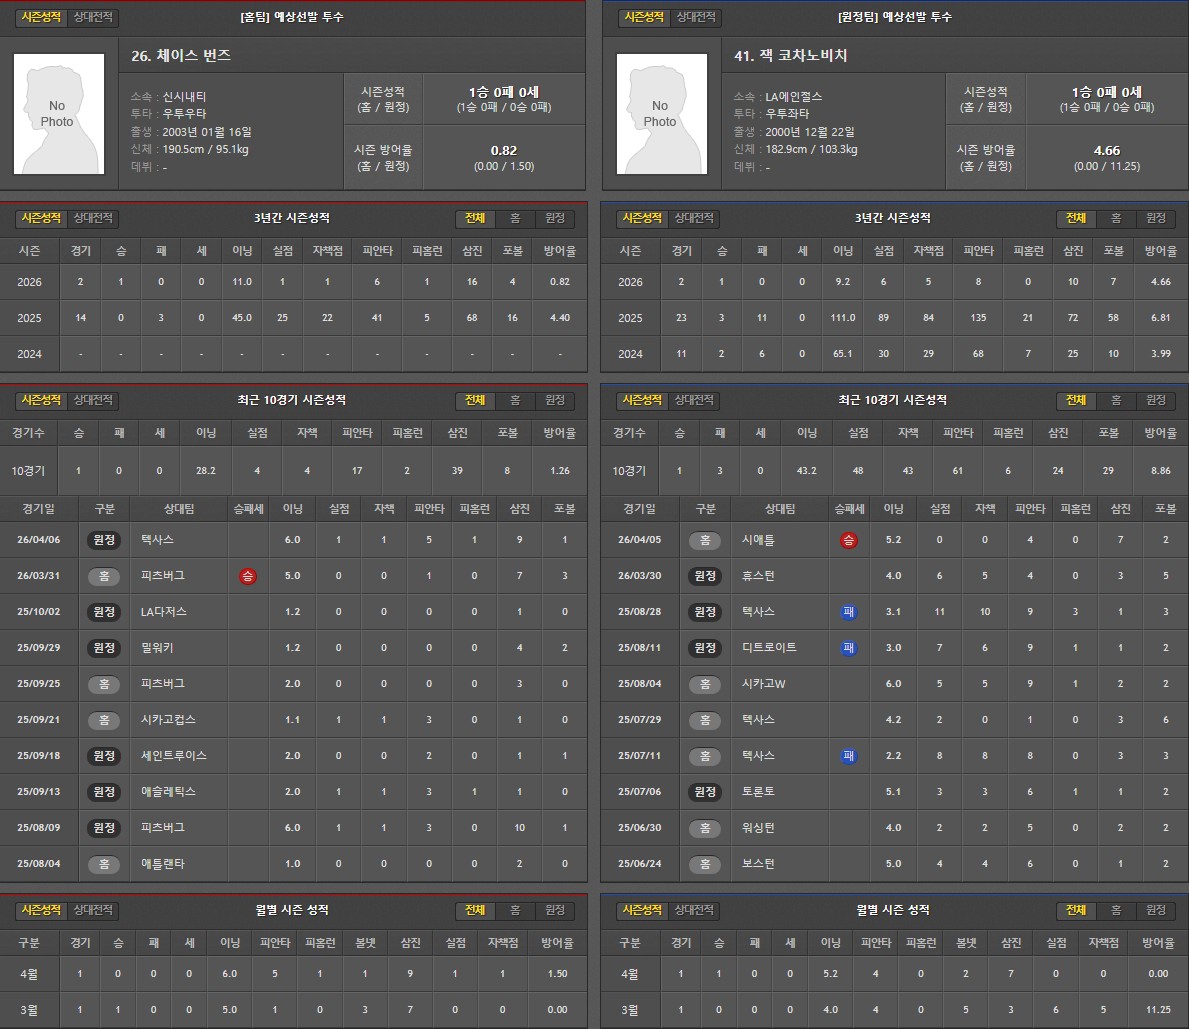This screenshot has width=1189, height=1029.
Task: Open 상대전적 tab in away expected starter header
Action: tap(695, 17)
